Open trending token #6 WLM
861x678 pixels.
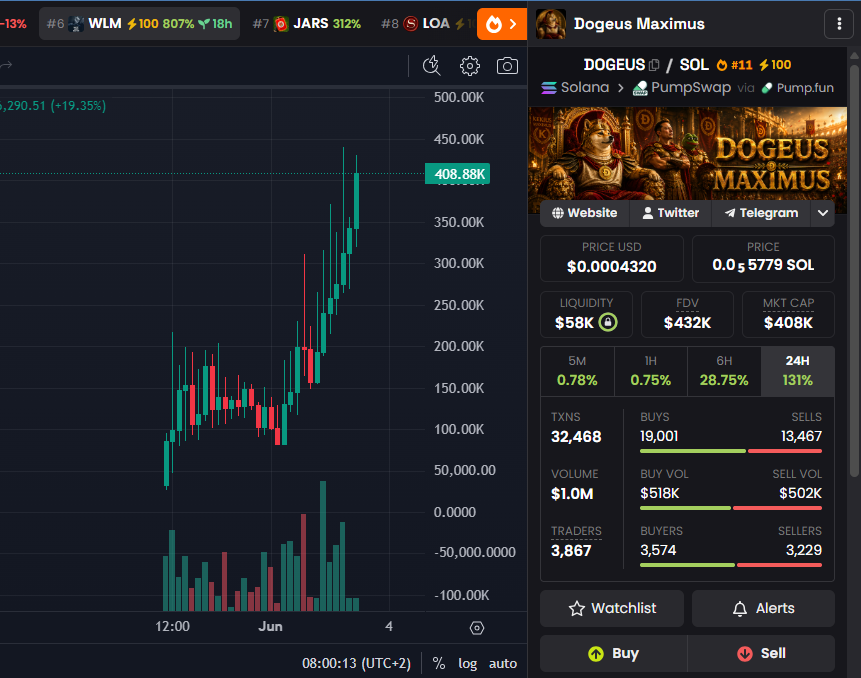click(139, 24)
